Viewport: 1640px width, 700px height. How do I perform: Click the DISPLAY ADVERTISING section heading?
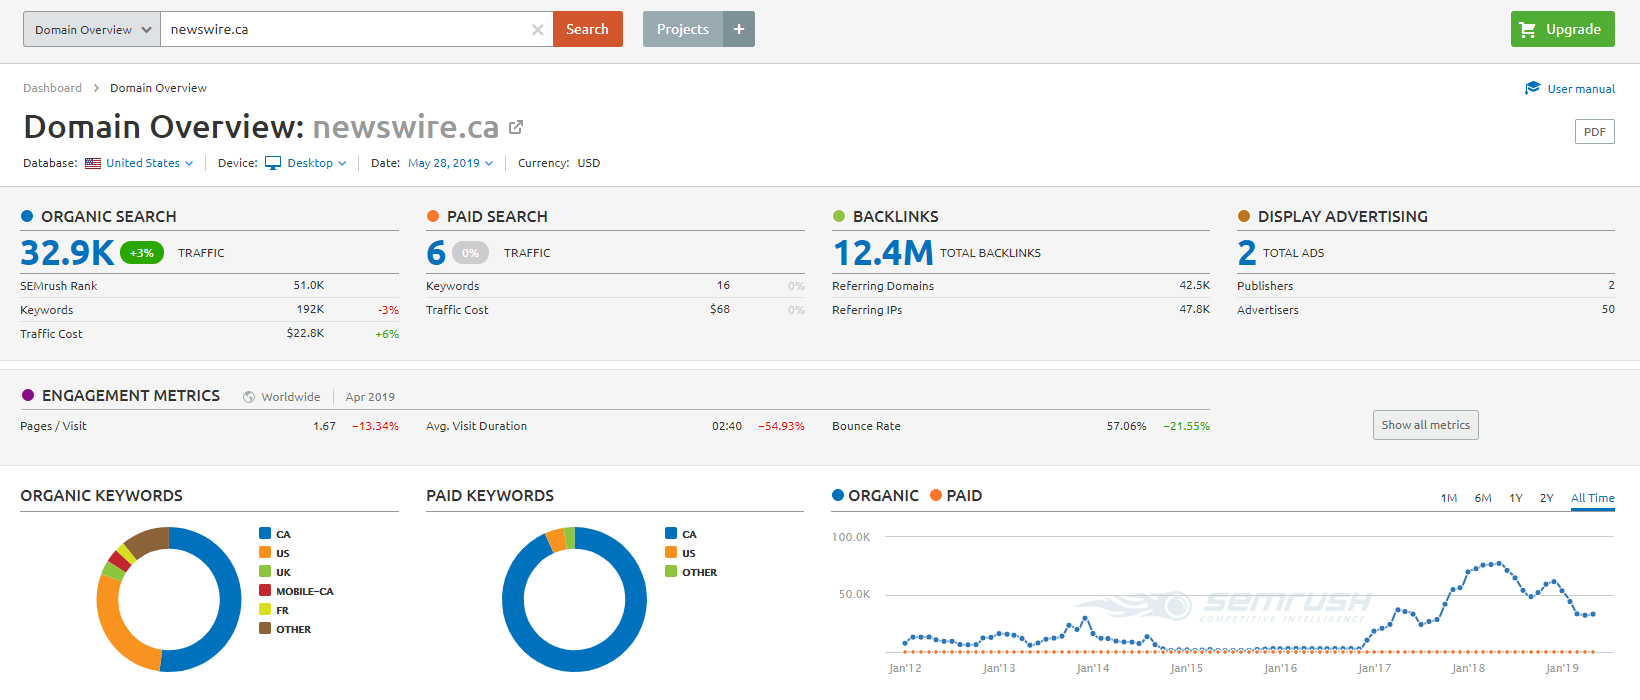1343,216
